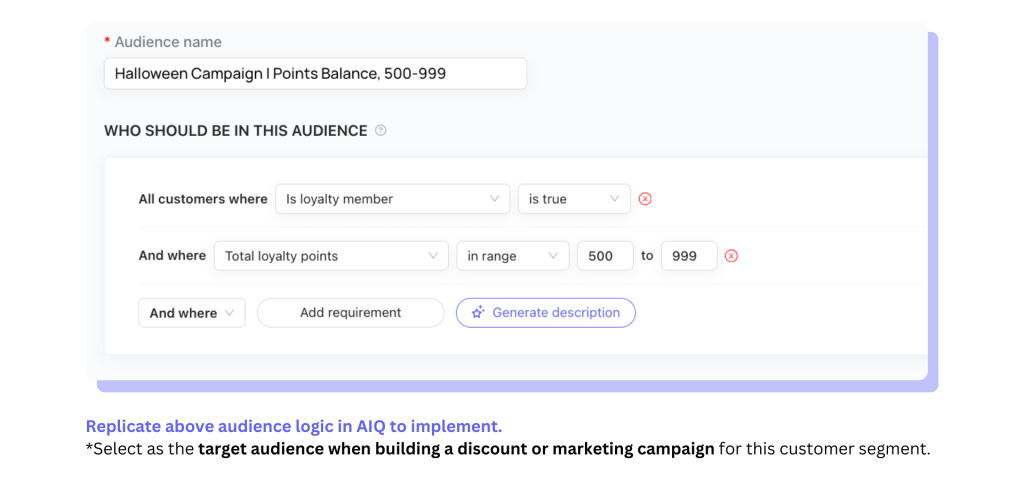Click the range maximum field showing 999
The width and height of the screenshot is (1024, 480).
[x=689, y=256]
